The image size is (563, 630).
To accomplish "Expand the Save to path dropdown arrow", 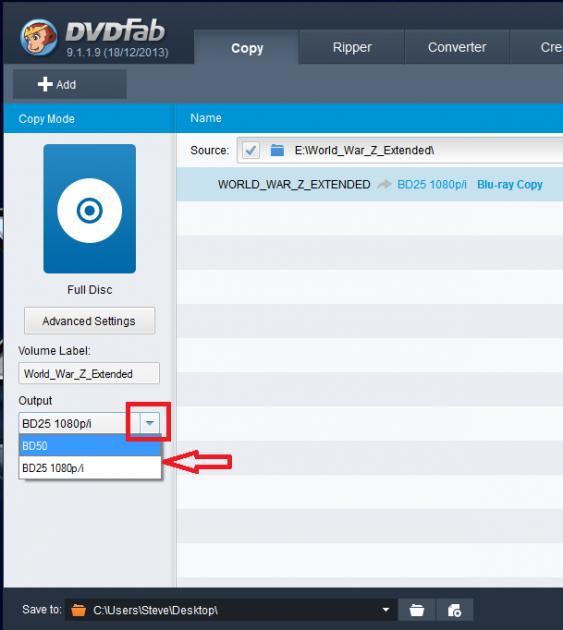I will [386, 610].
